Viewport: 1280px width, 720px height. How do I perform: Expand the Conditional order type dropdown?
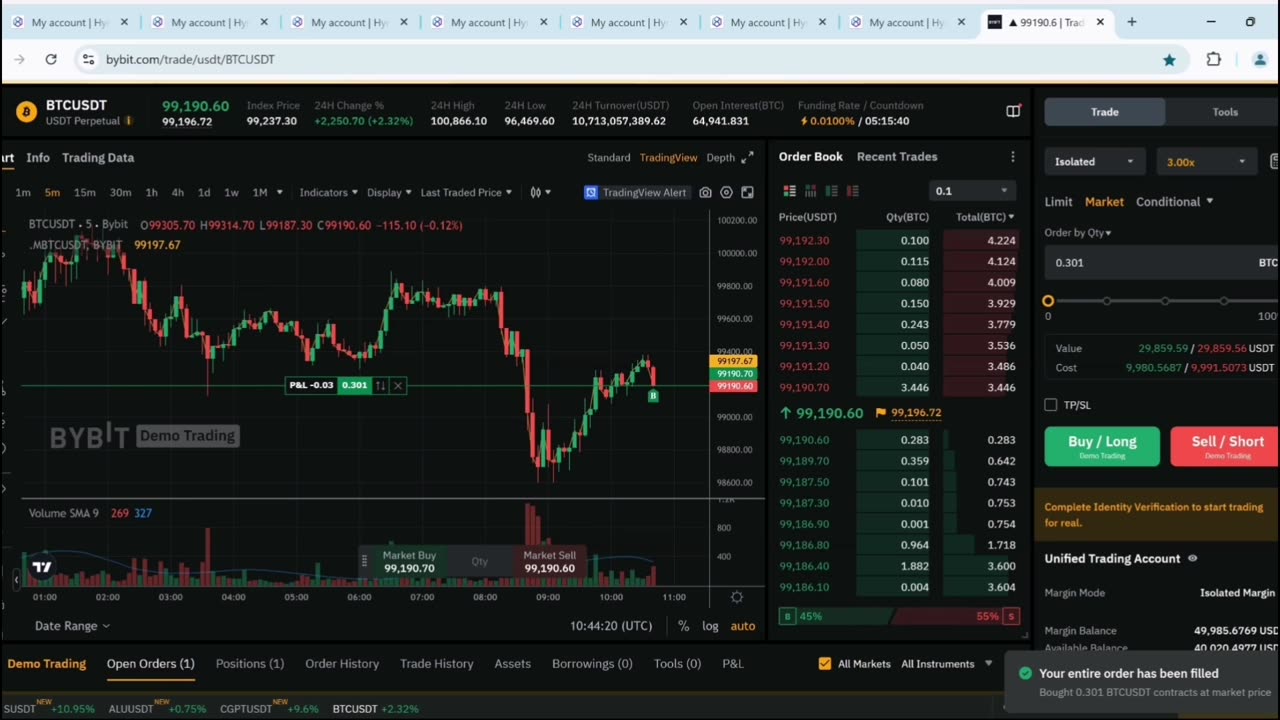[x=1174, y=201]
